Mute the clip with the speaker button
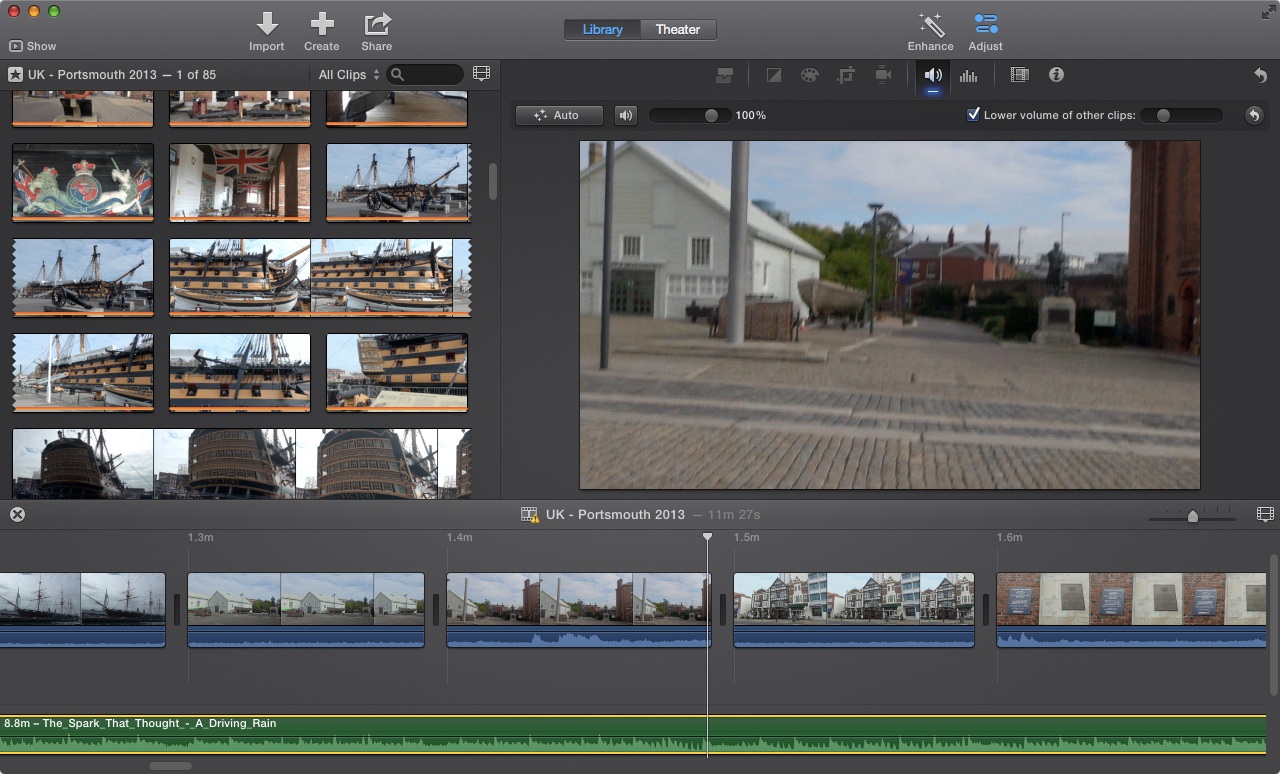Screen dimensions: 1280x774 click(626, 115)
